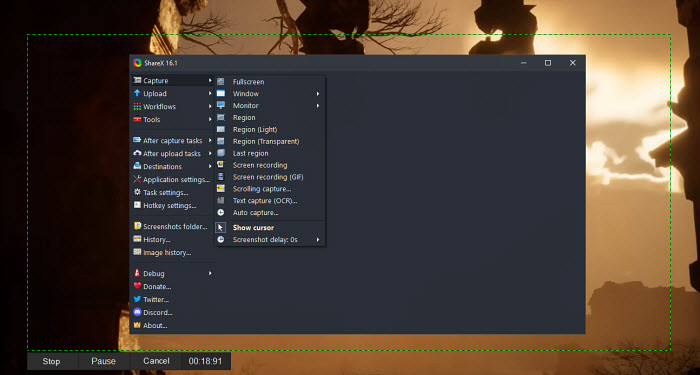Click the Scrolling capture icon
Viewport: 700px width, 375px height.
click(221, 188)
